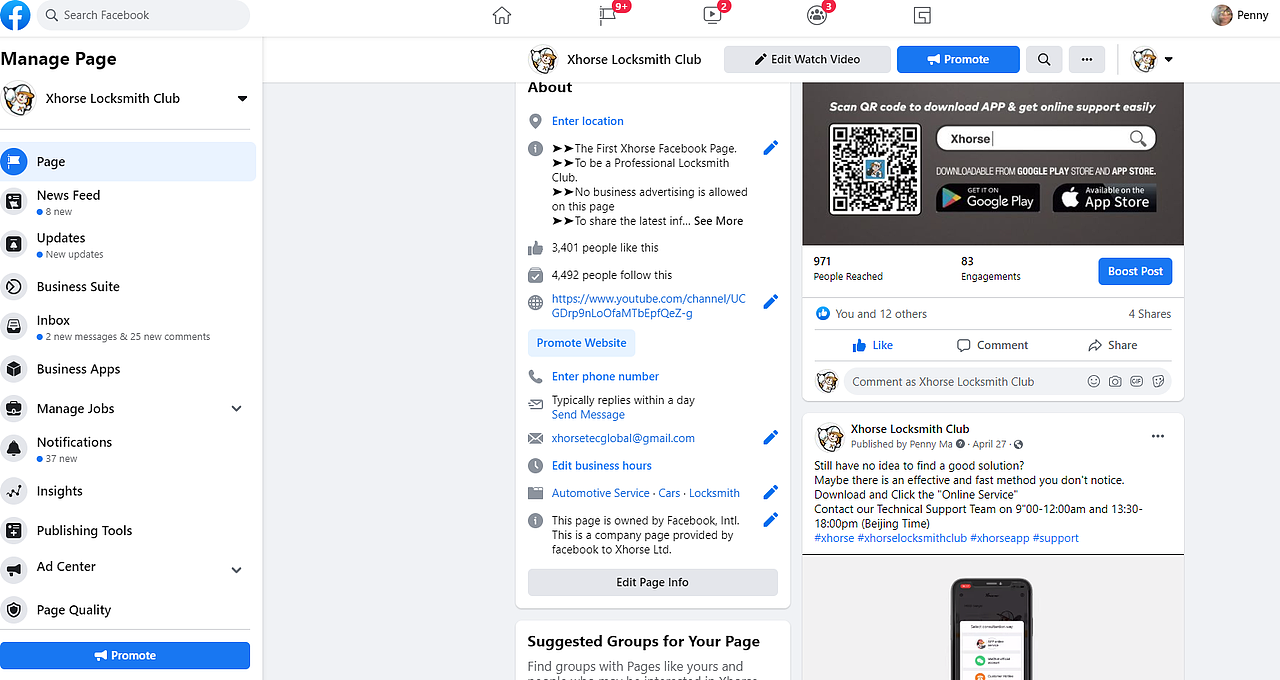Image resolution: width=1280 pixels, height=680 pixels.
Task: Edit the categories pencil icon
Action: (x=771, y=492)
